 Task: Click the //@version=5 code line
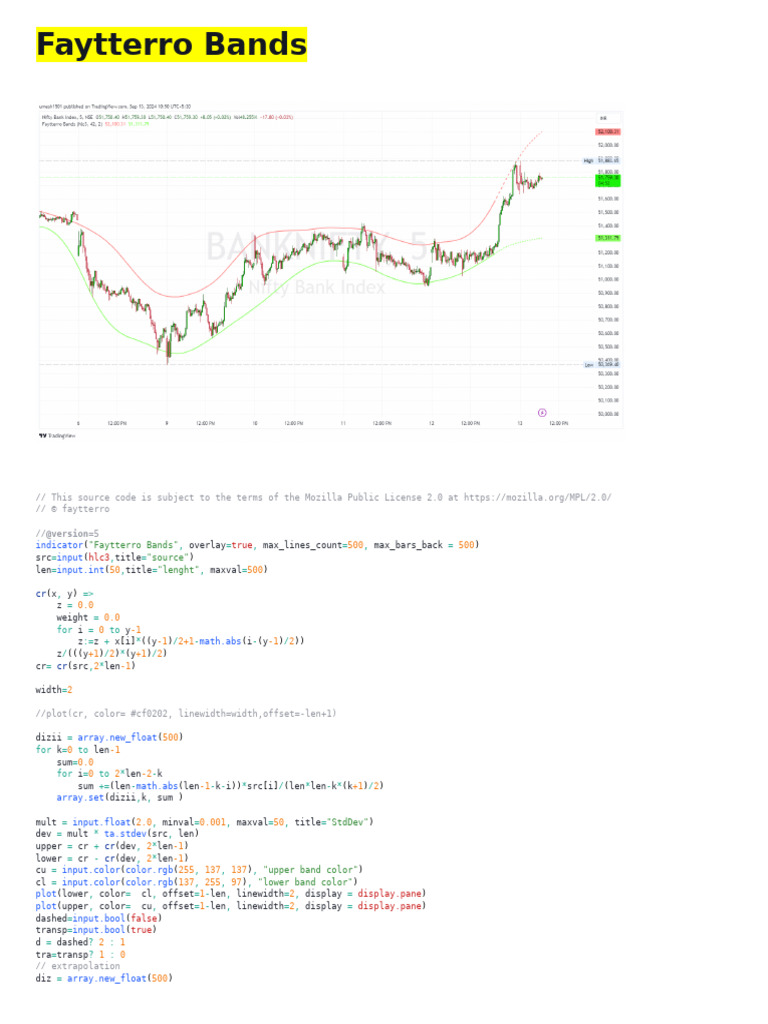[67, 533]
